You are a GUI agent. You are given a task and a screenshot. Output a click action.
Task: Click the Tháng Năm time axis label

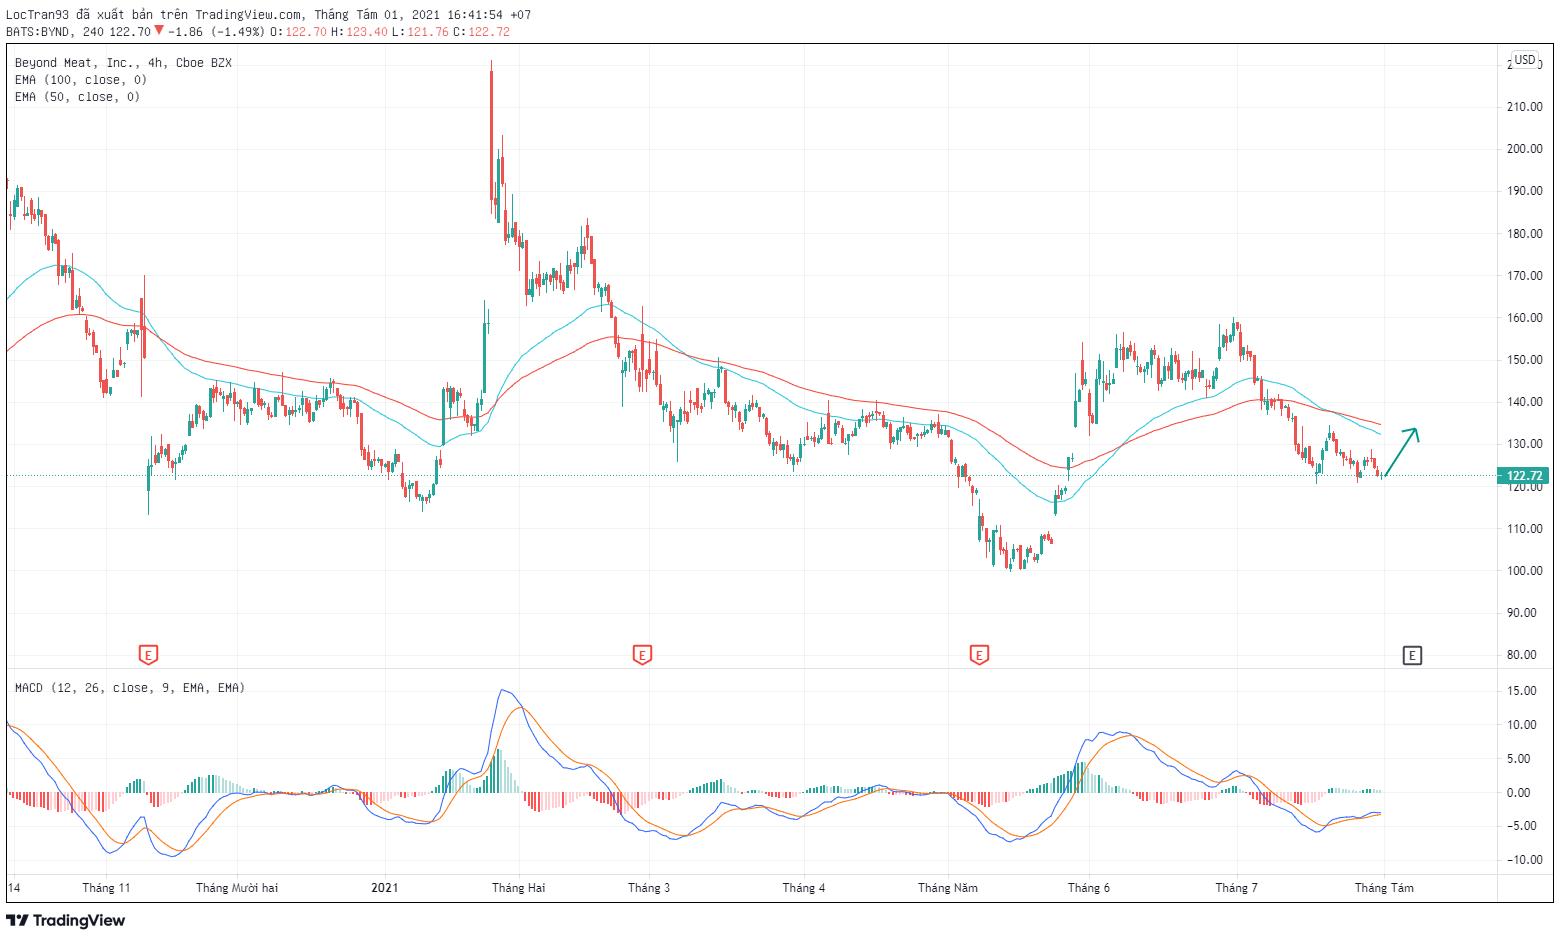(948, 888)
